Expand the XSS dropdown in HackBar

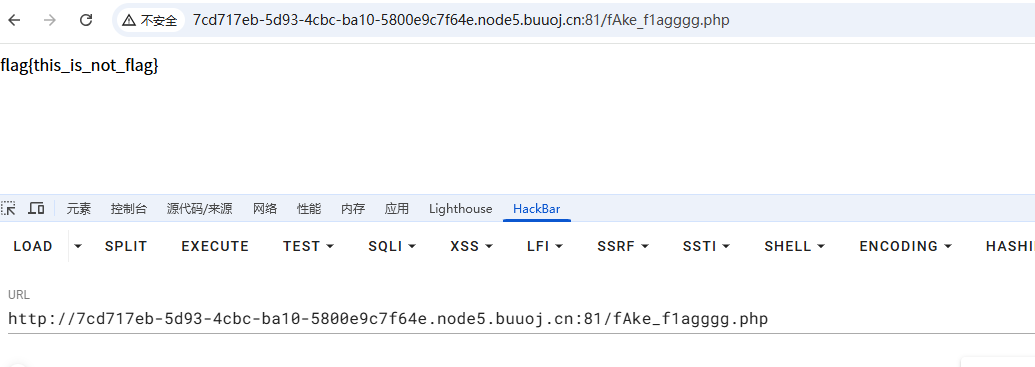click(x=471, y=246)
